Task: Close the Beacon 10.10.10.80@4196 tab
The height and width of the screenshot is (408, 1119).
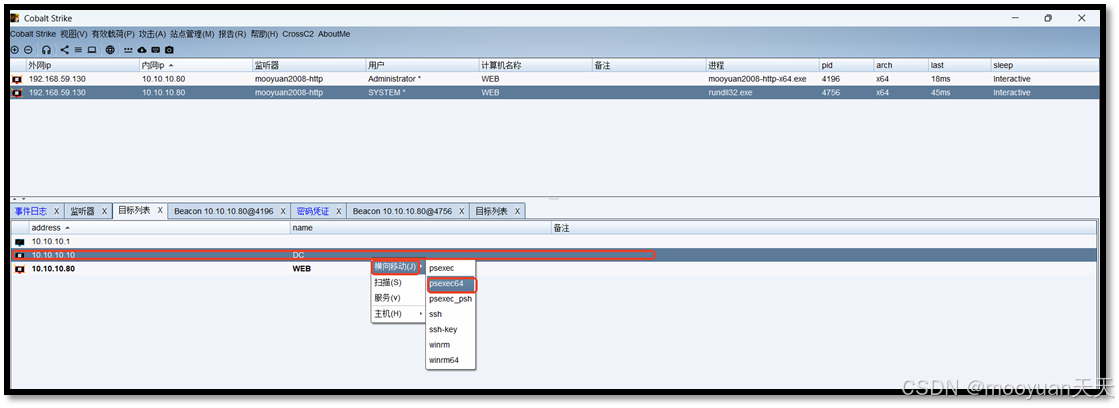Action: [283, 212]
